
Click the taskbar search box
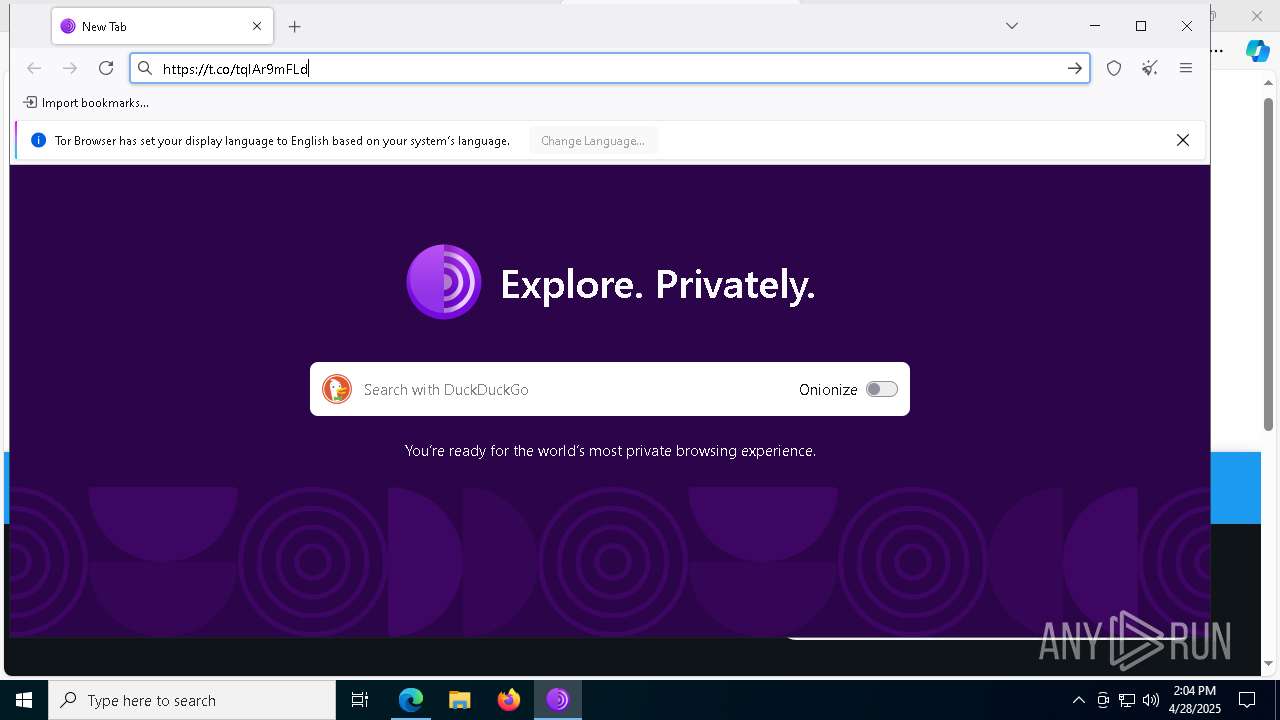tap(192, 700)
